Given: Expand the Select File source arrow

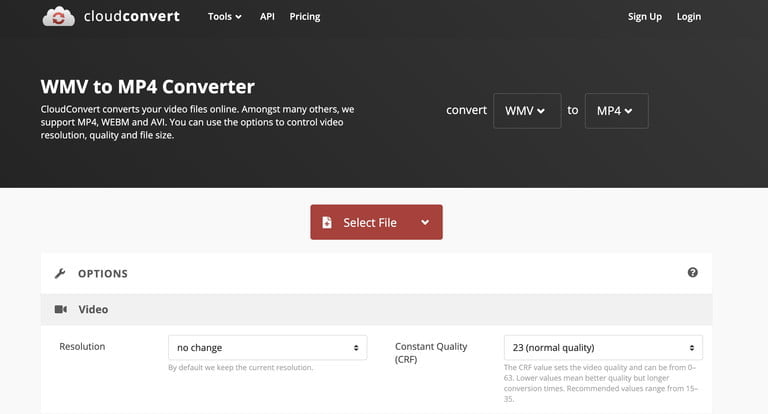Looking at the screenshot, I should pyautogui.click(x=425, y=222).
